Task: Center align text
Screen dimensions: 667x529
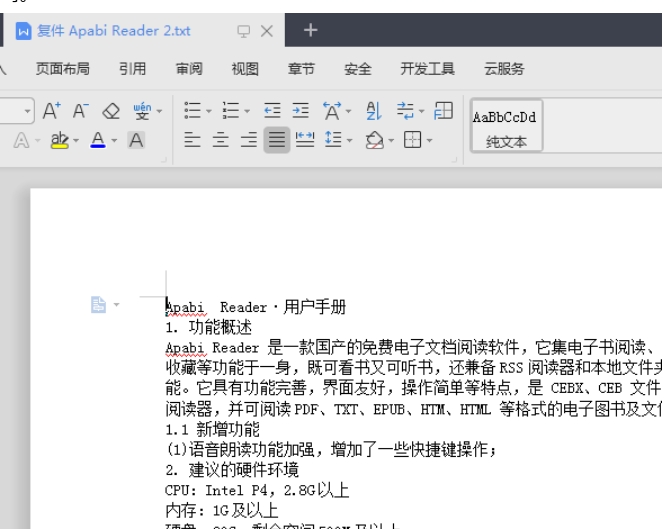Action: (x=220, y=139)
